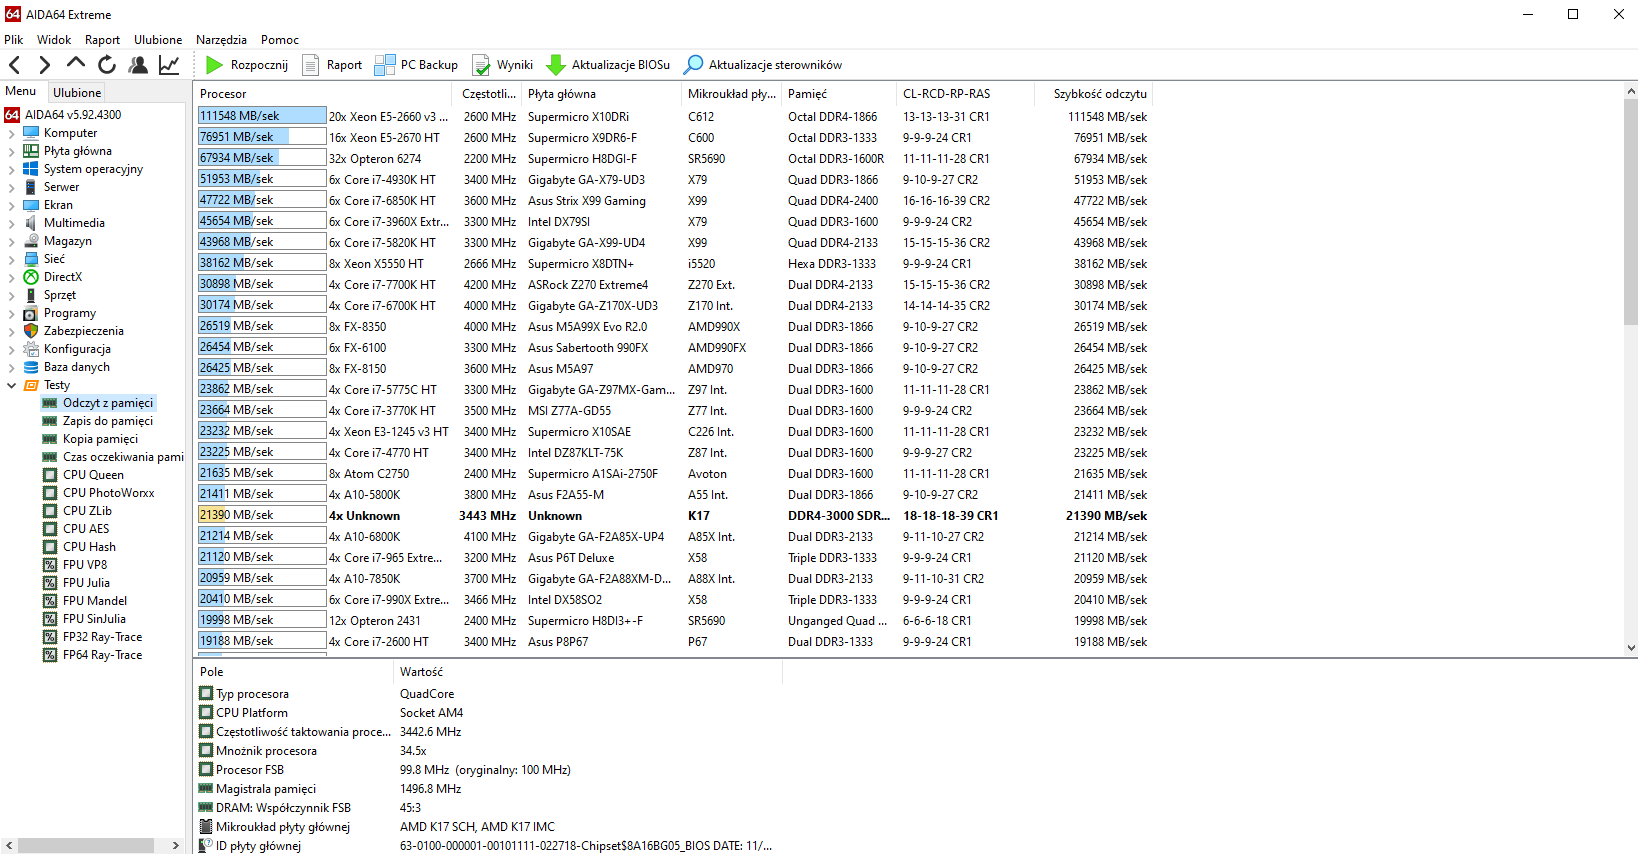The image size is (1638, 854).
Task: Click the refresh icon in toolbar
Action: pos(107,65)
